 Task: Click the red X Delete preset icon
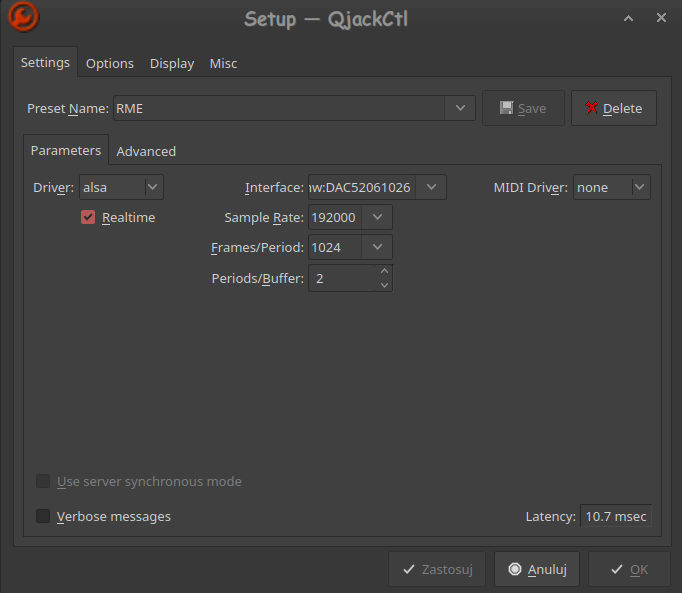pyautogui.click(x=592, y=108)
